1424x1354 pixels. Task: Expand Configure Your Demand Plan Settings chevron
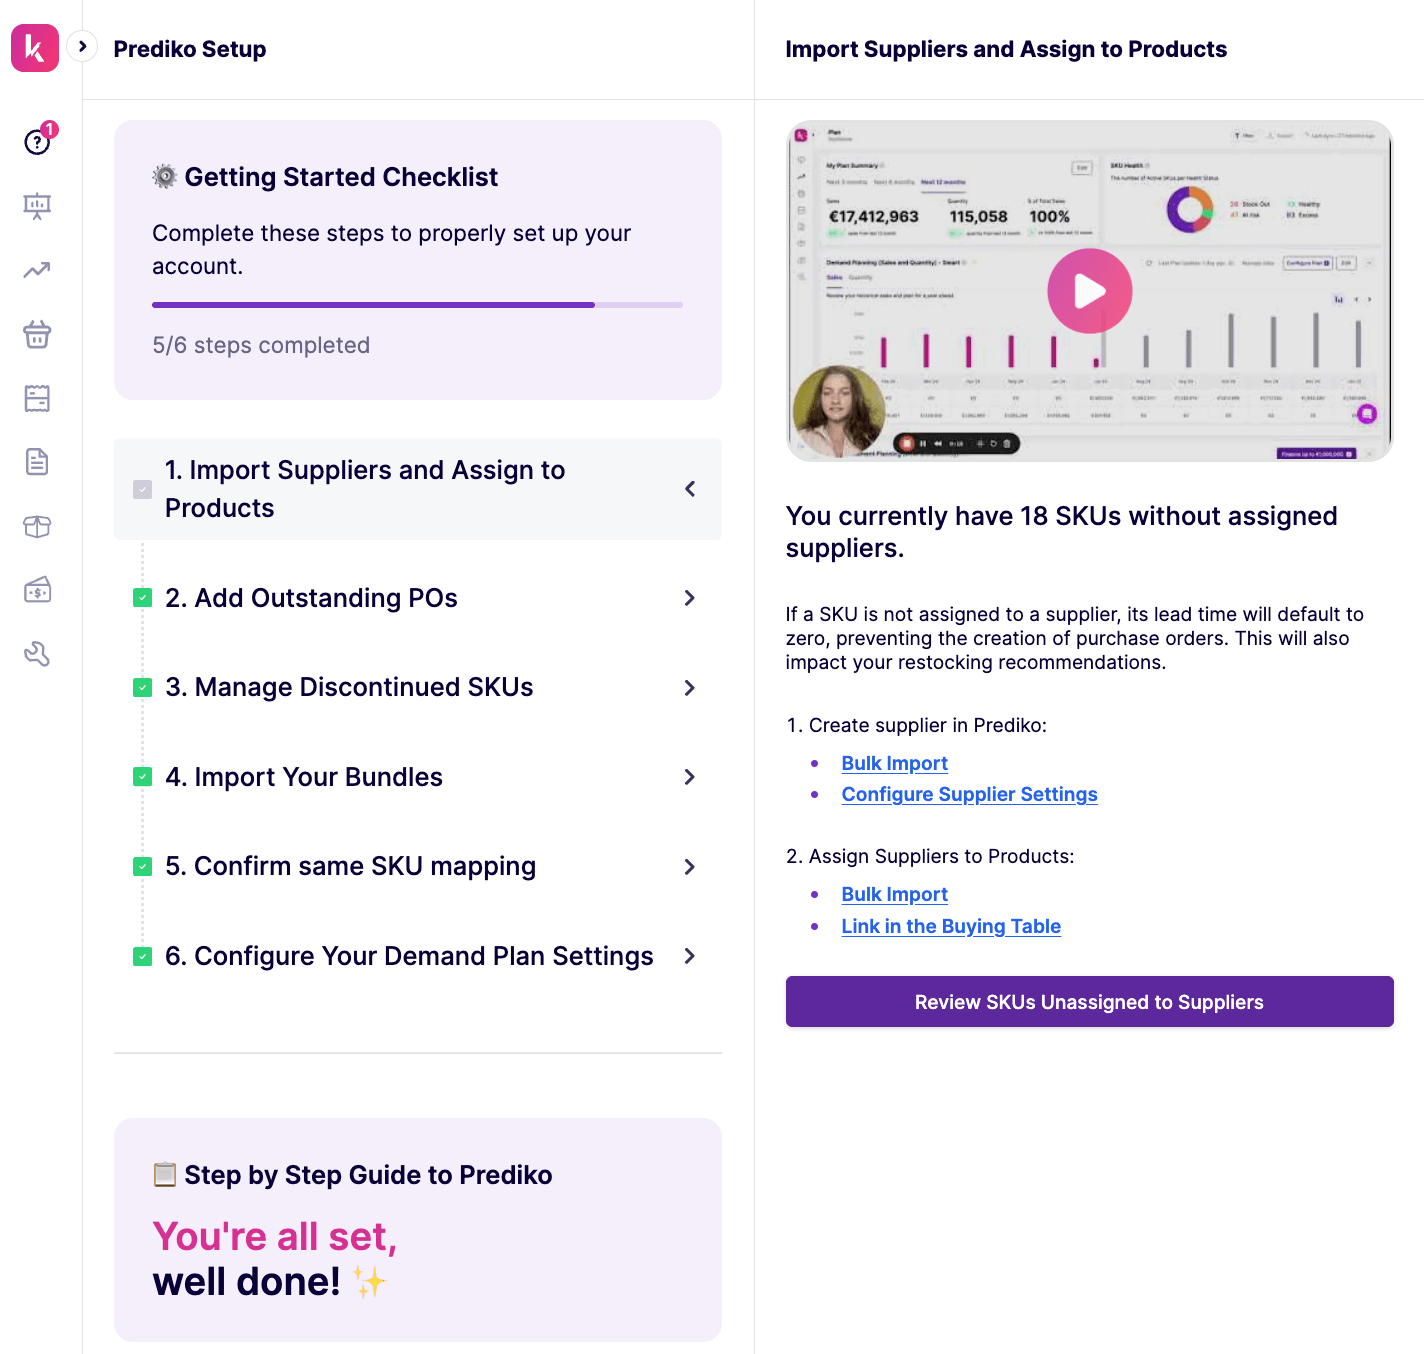pyautogui.click(x=690, y=956)
